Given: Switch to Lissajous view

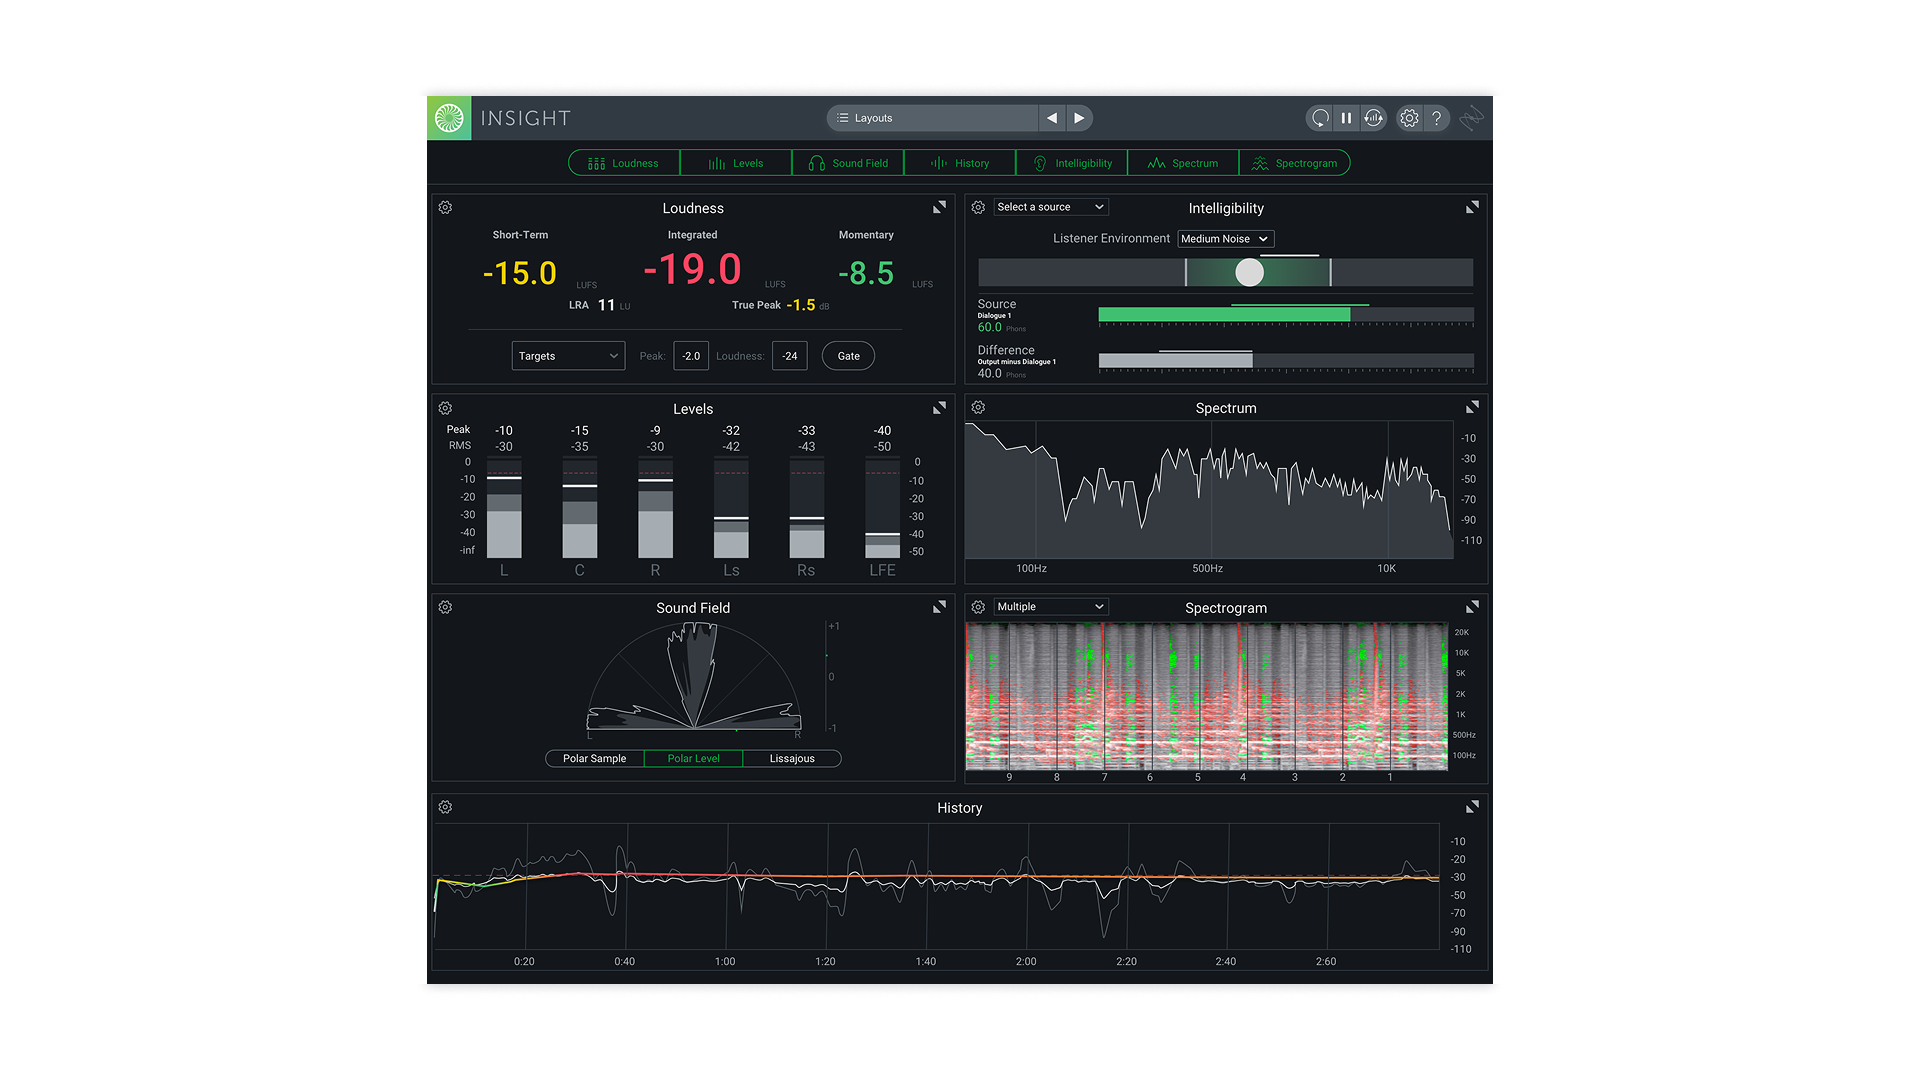Looking at the screenshot, I should pyautogui.click(x=792, y=759).
